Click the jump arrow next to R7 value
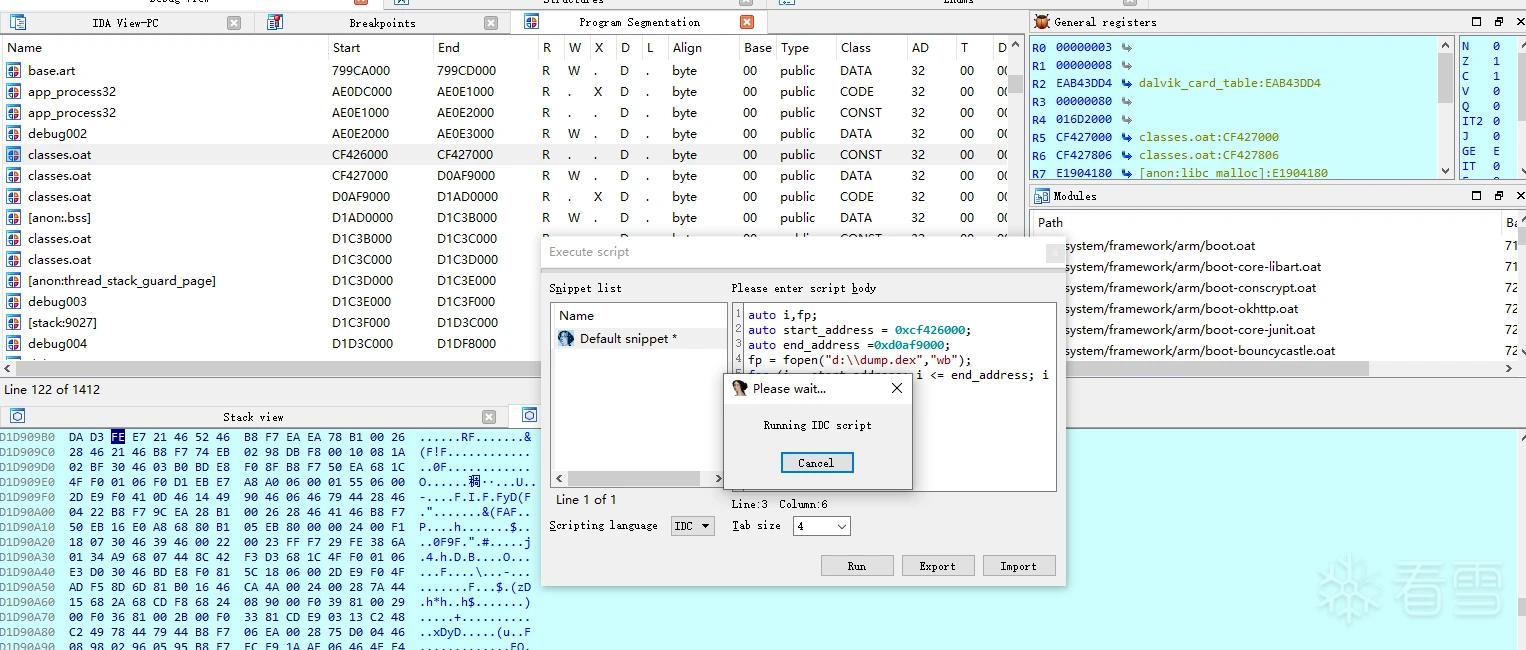Screen dimensions: 1526x650 [1127, 173]
